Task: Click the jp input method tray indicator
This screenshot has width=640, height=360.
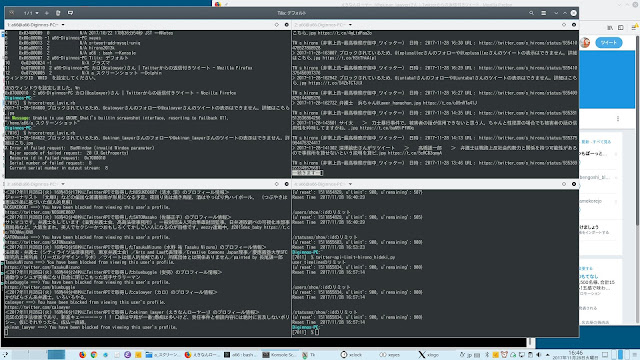Action: click(x=470, y=355)
